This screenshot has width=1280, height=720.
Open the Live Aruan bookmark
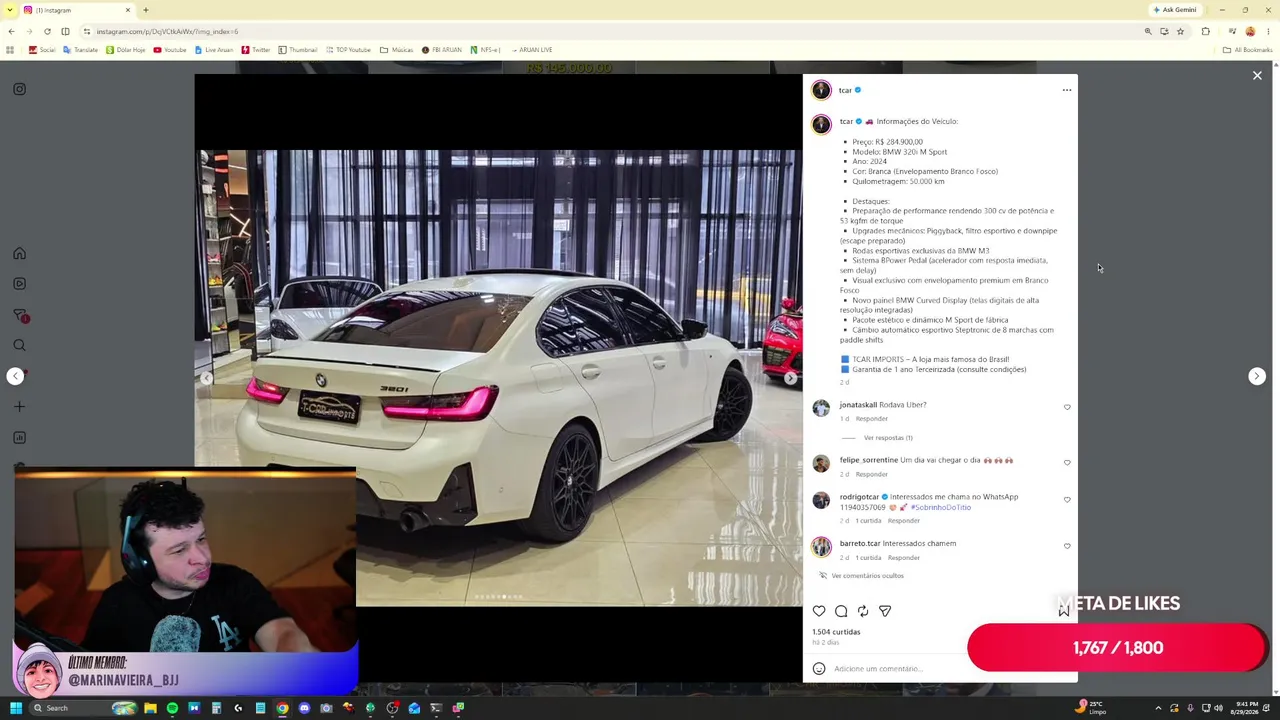214,50
